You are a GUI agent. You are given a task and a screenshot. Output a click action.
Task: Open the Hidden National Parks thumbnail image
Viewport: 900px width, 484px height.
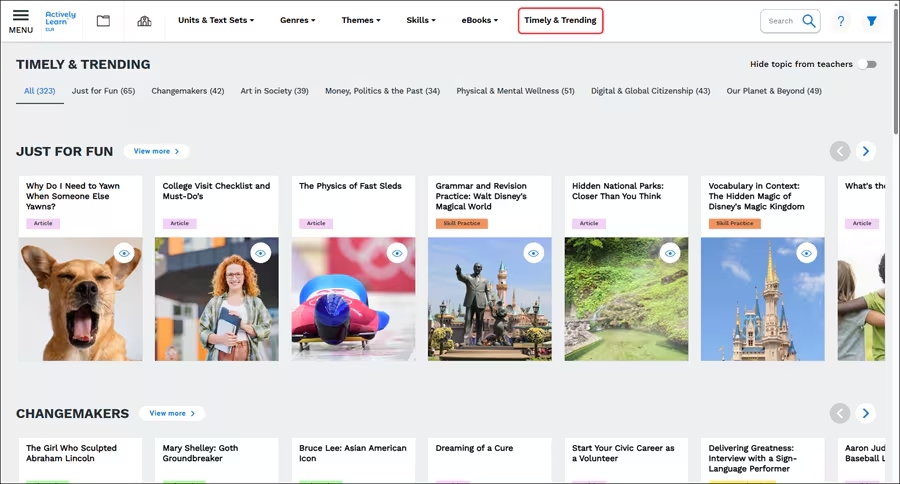[x=626, y=300]
